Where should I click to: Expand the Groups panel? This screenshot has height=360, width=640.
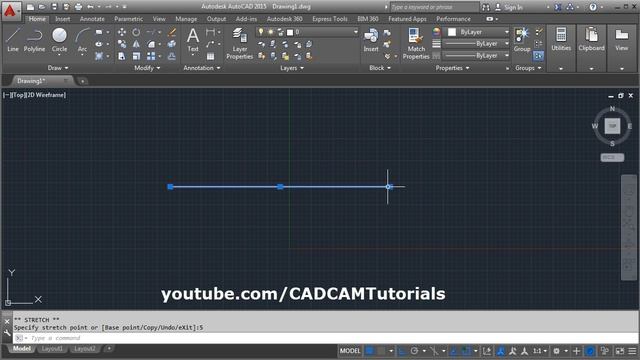528,68
